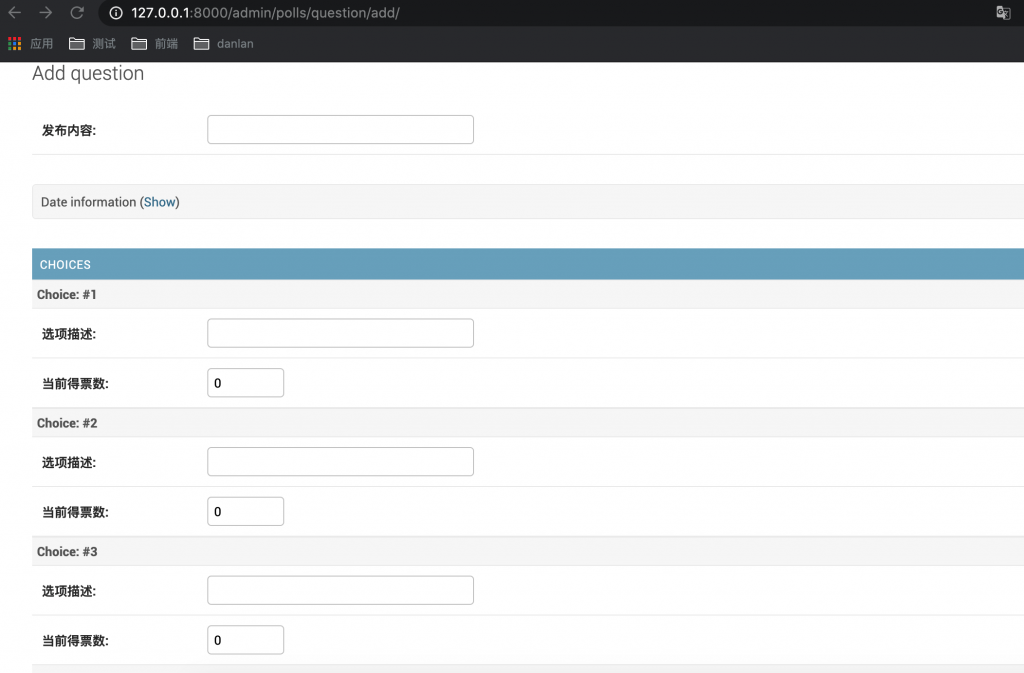This screenshot has width=1024, height=673.
Task: Click Choice #1 当前得票数 number field
Action: [245, 383]
